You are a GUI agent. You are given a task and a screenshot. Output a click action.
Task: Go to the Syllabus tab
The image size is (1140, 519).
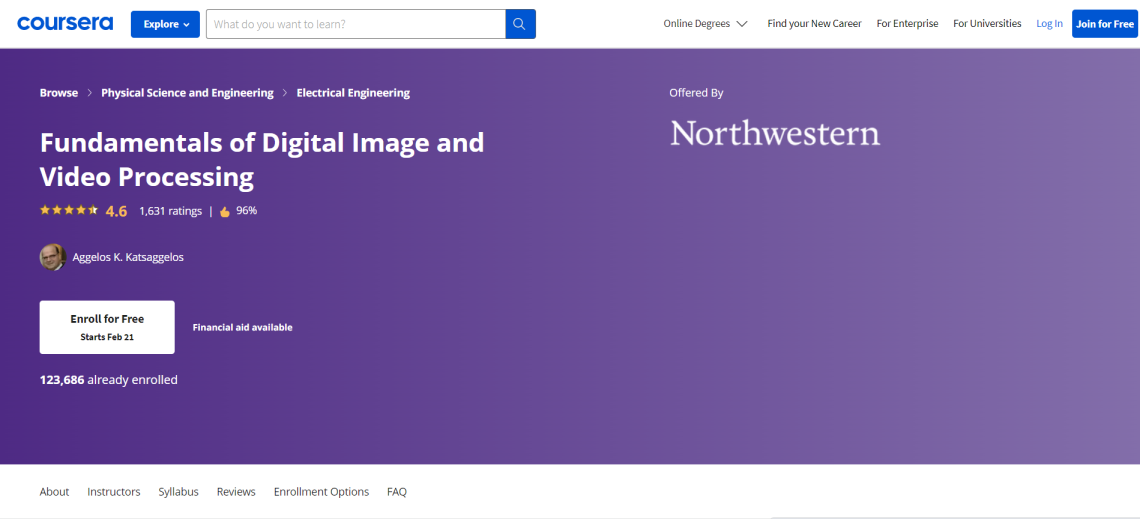178,492
